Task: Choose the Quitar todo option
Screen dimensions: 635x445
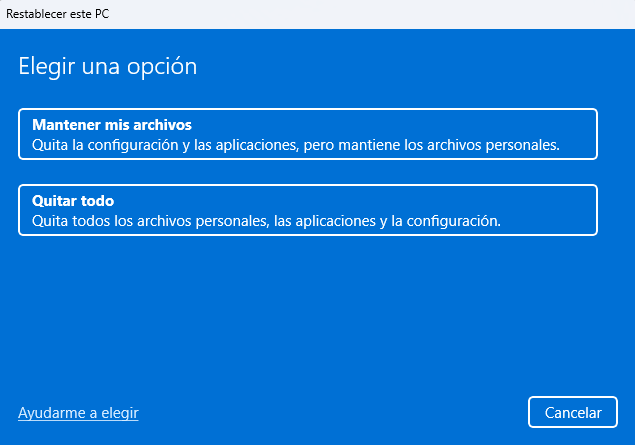Action: click(308, 210)
